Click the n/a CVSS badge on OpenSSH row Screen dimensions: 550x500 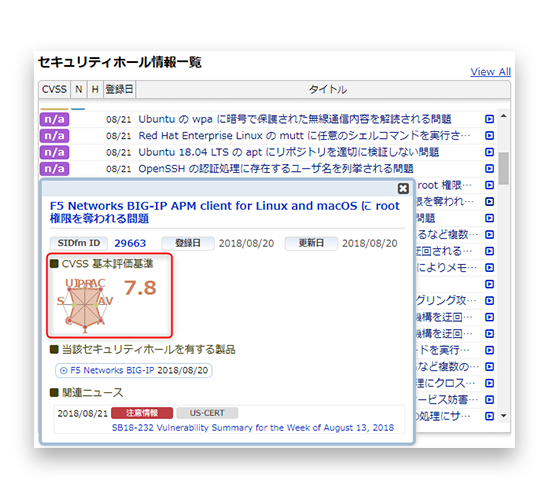coord(54,169)
